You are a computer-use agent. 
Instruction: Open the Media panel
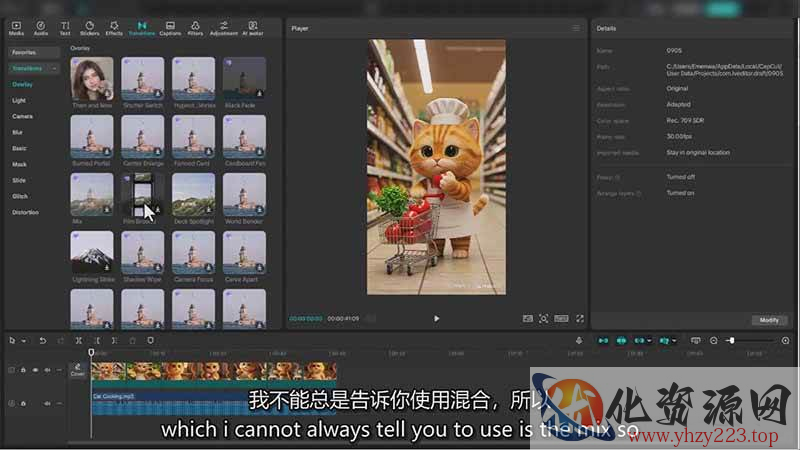16,28
